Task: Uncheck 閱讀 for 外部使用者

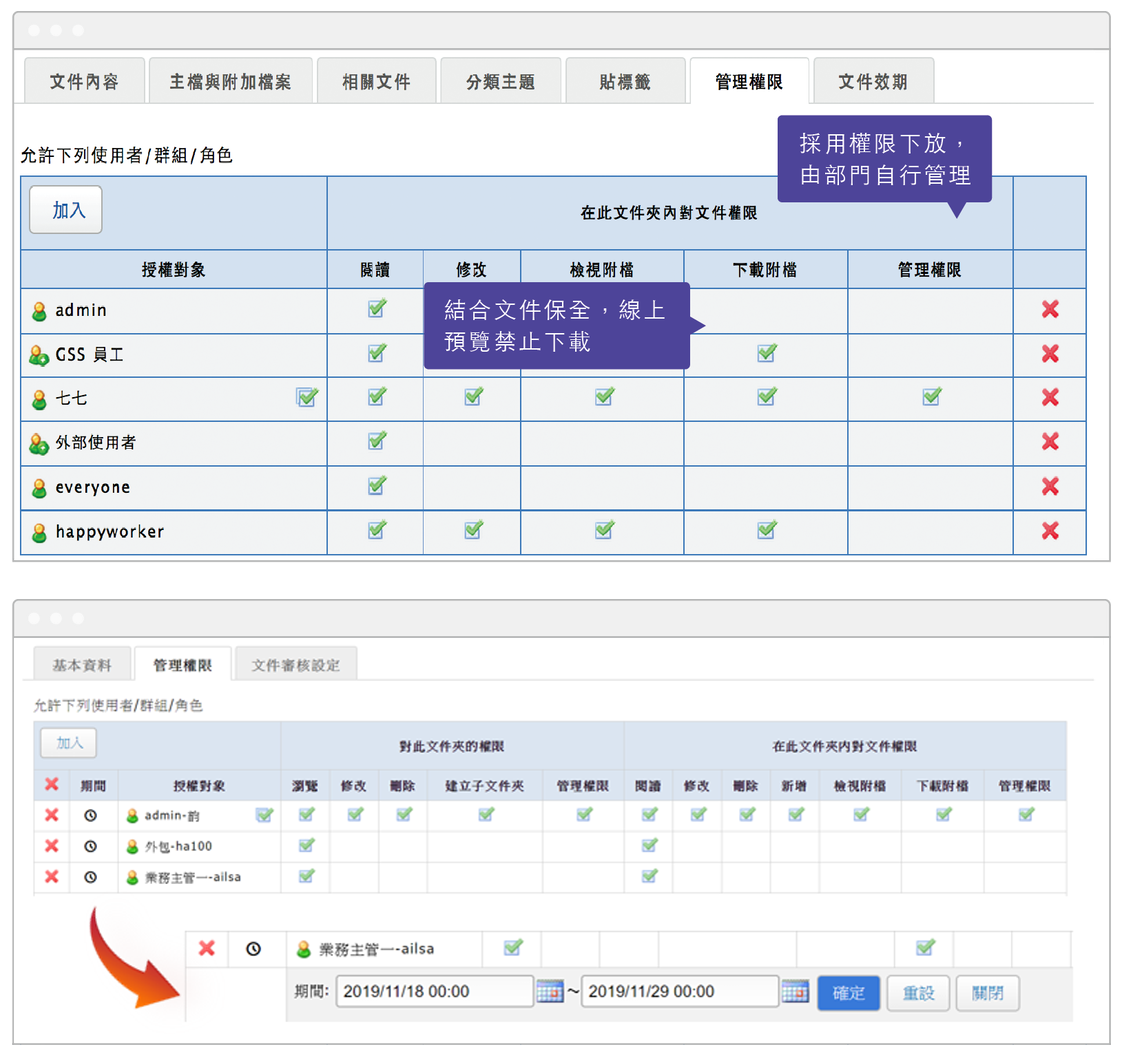Action: pyautogui.click(x=377, y=440)
